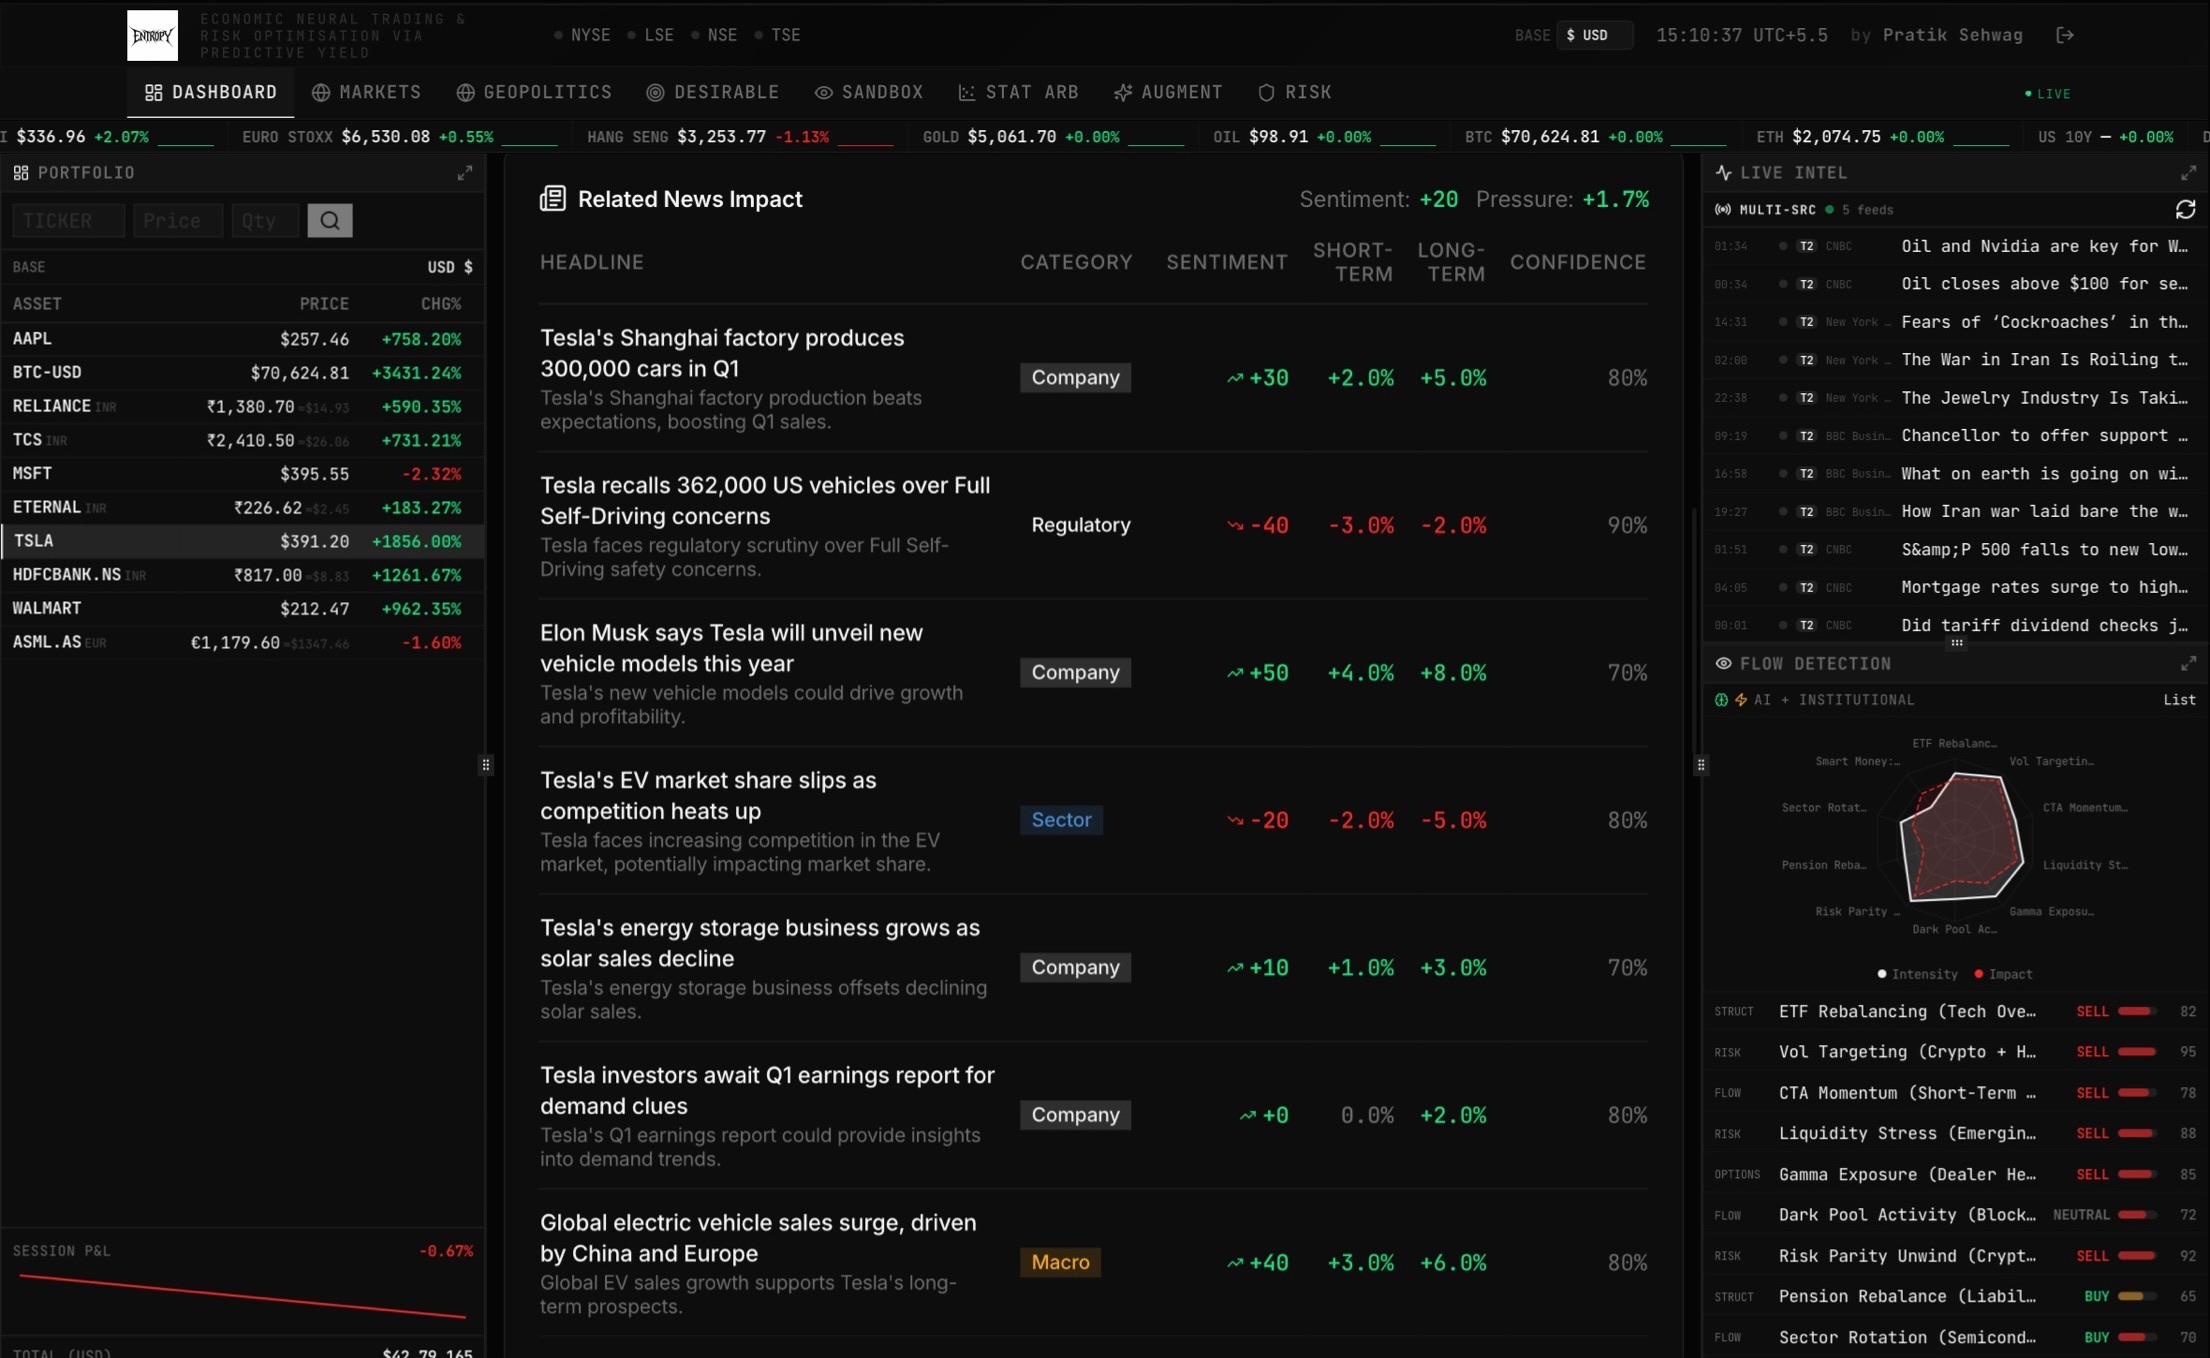Click the TICKER input field

coord(68,220)
